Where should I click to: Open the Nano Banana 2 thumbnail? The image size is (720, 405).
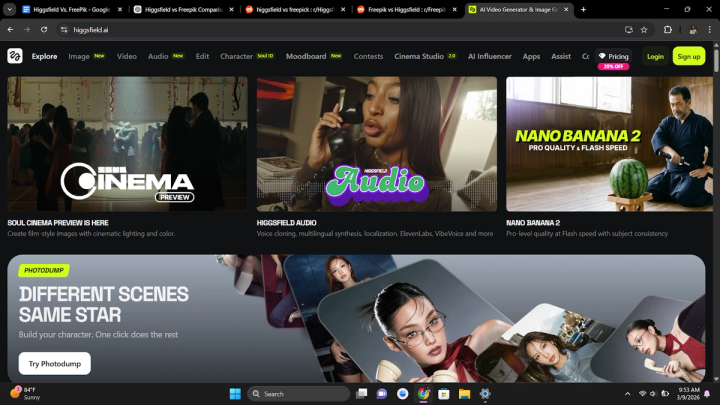609,144
